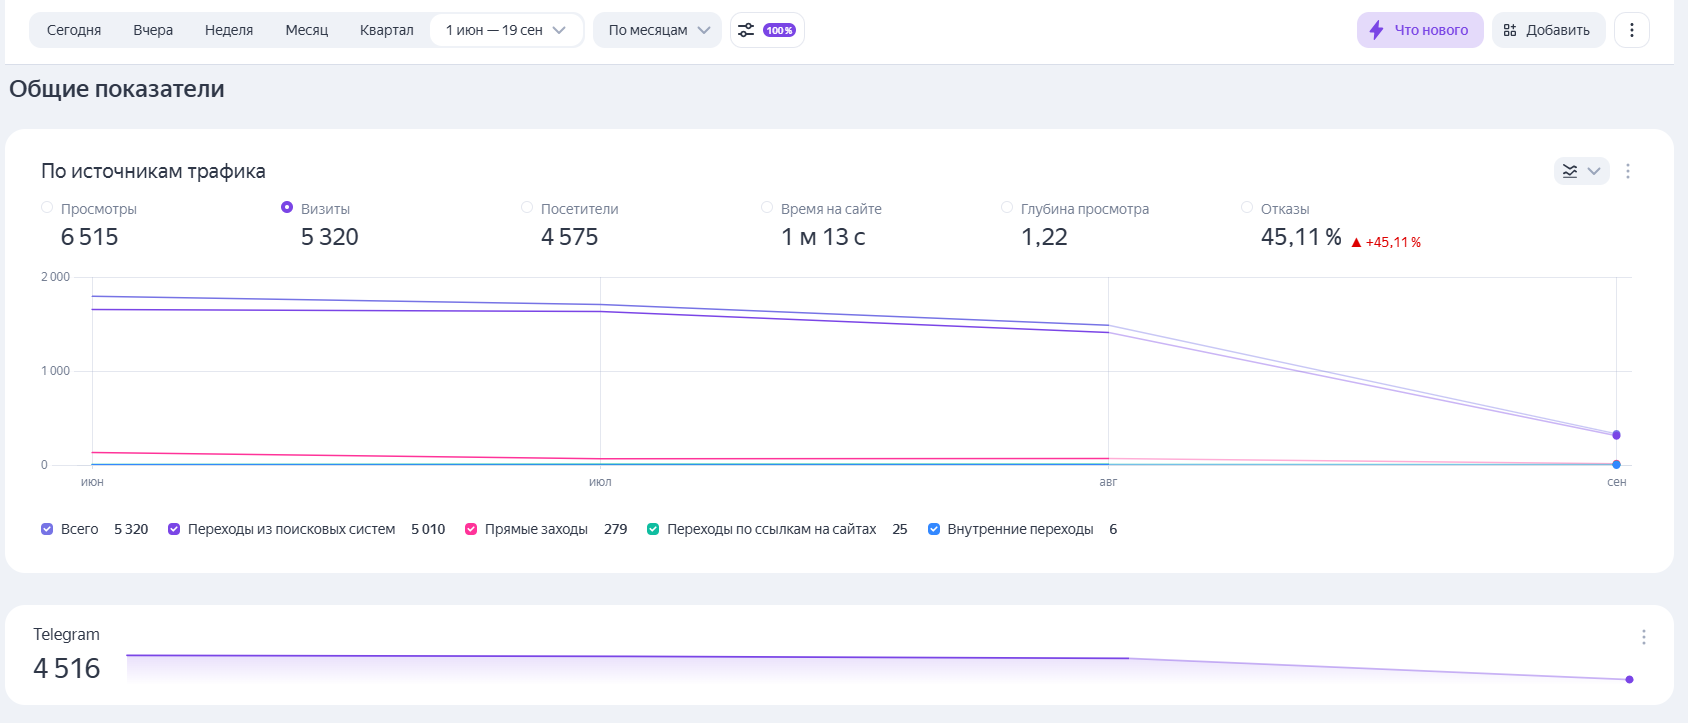Click the lightning icon for Что нового

click(1377, 30)
